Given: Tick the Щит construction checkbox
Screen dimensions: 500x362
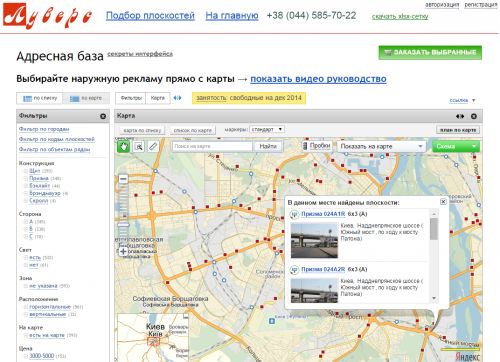Looking at the screenshot, I should 26,171.
